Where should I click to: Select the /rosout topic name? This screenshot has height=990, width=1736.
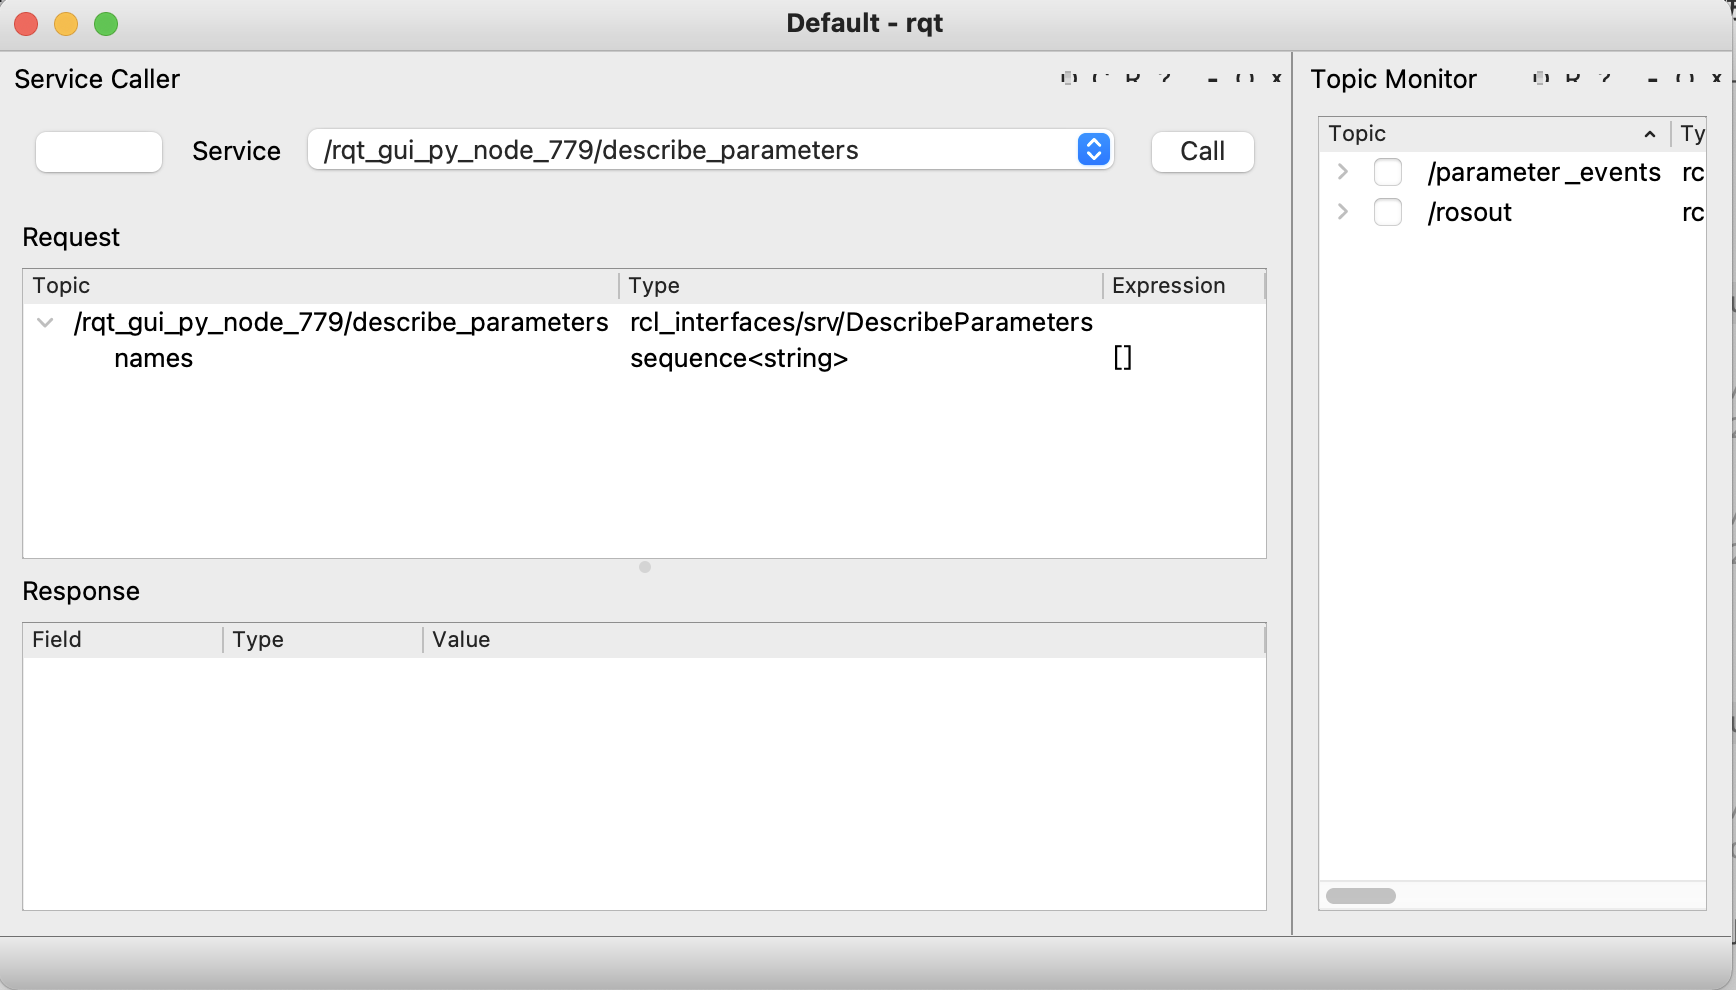coord(1470,212)
